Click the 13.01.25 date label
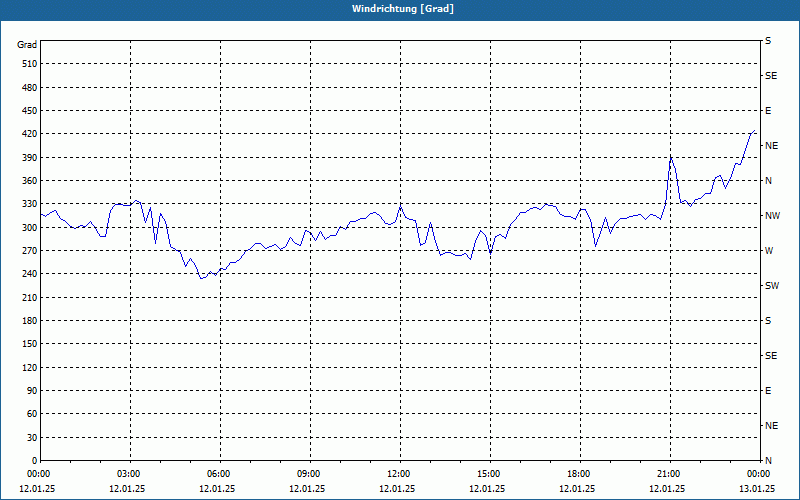 pos(757,488)
